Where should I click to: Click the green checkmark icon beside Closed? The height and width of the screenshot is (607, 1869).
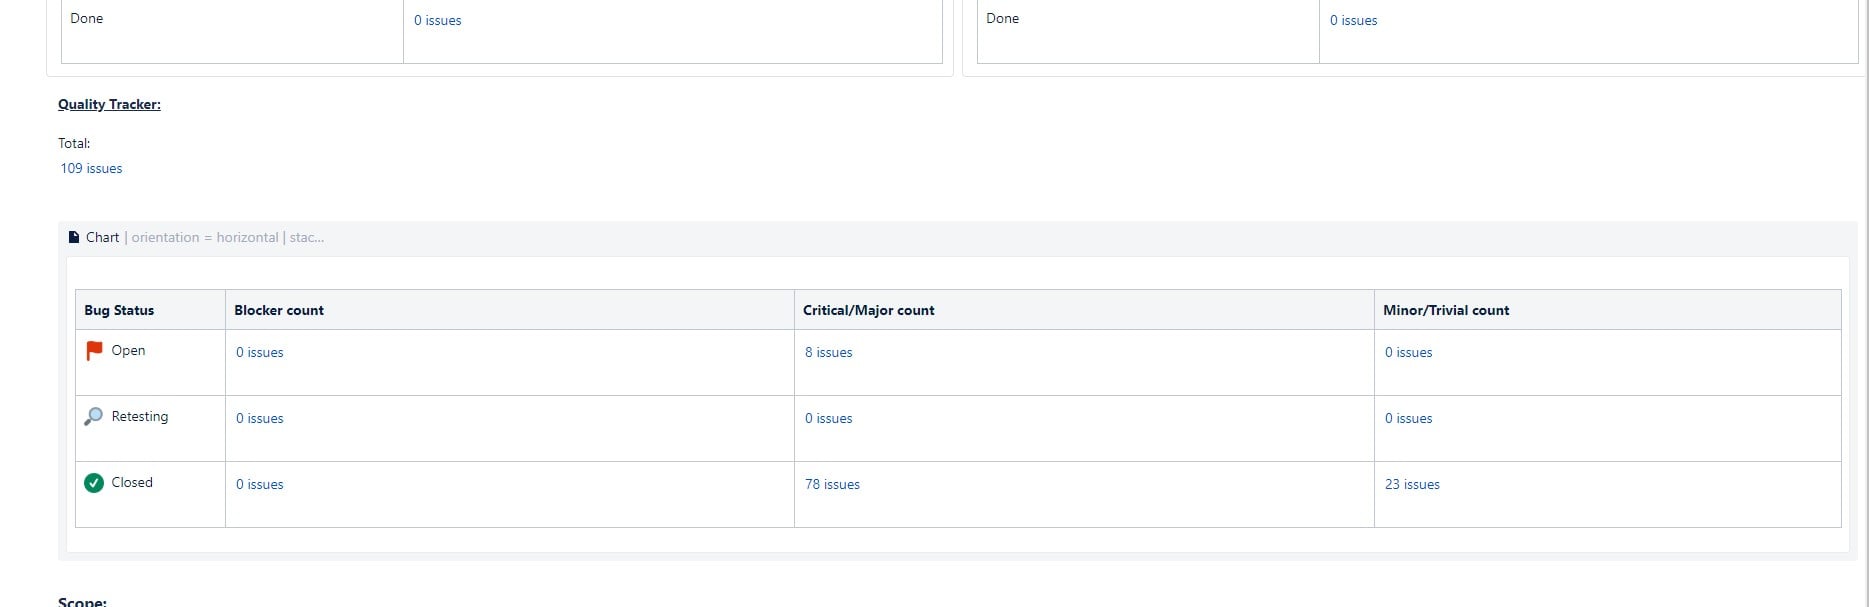click(x=94, y=483)
